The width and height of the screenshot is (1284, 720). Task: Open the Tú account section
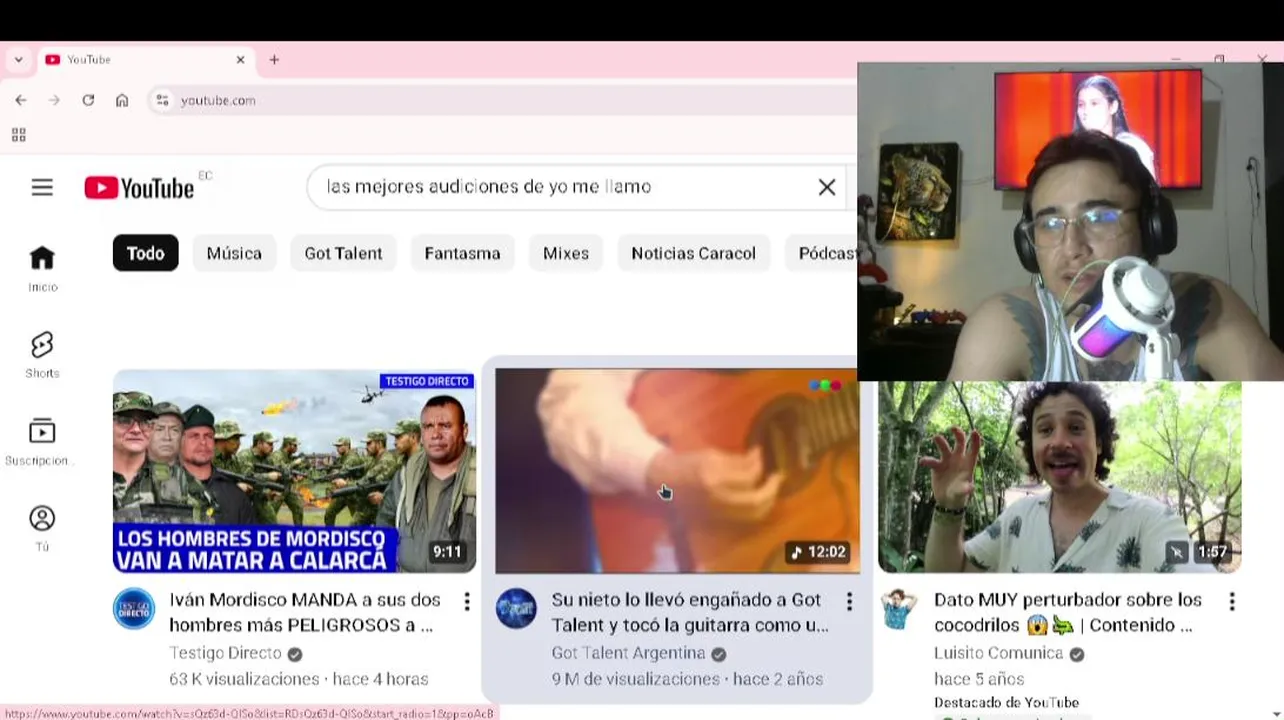42,528
